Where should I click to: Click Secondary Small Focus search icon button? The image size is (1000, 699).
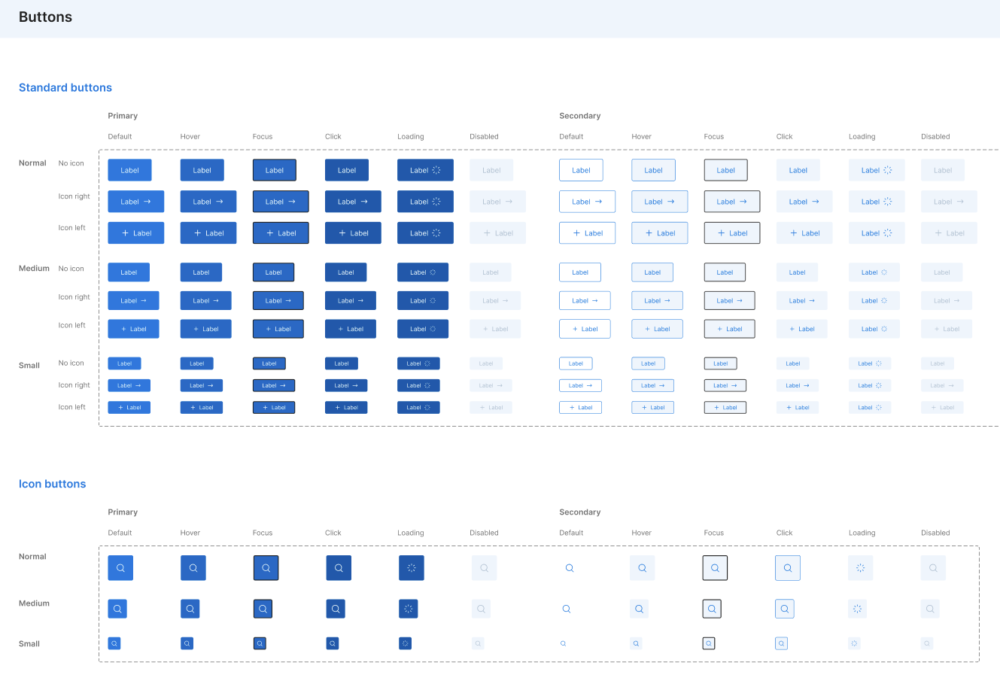709,644
